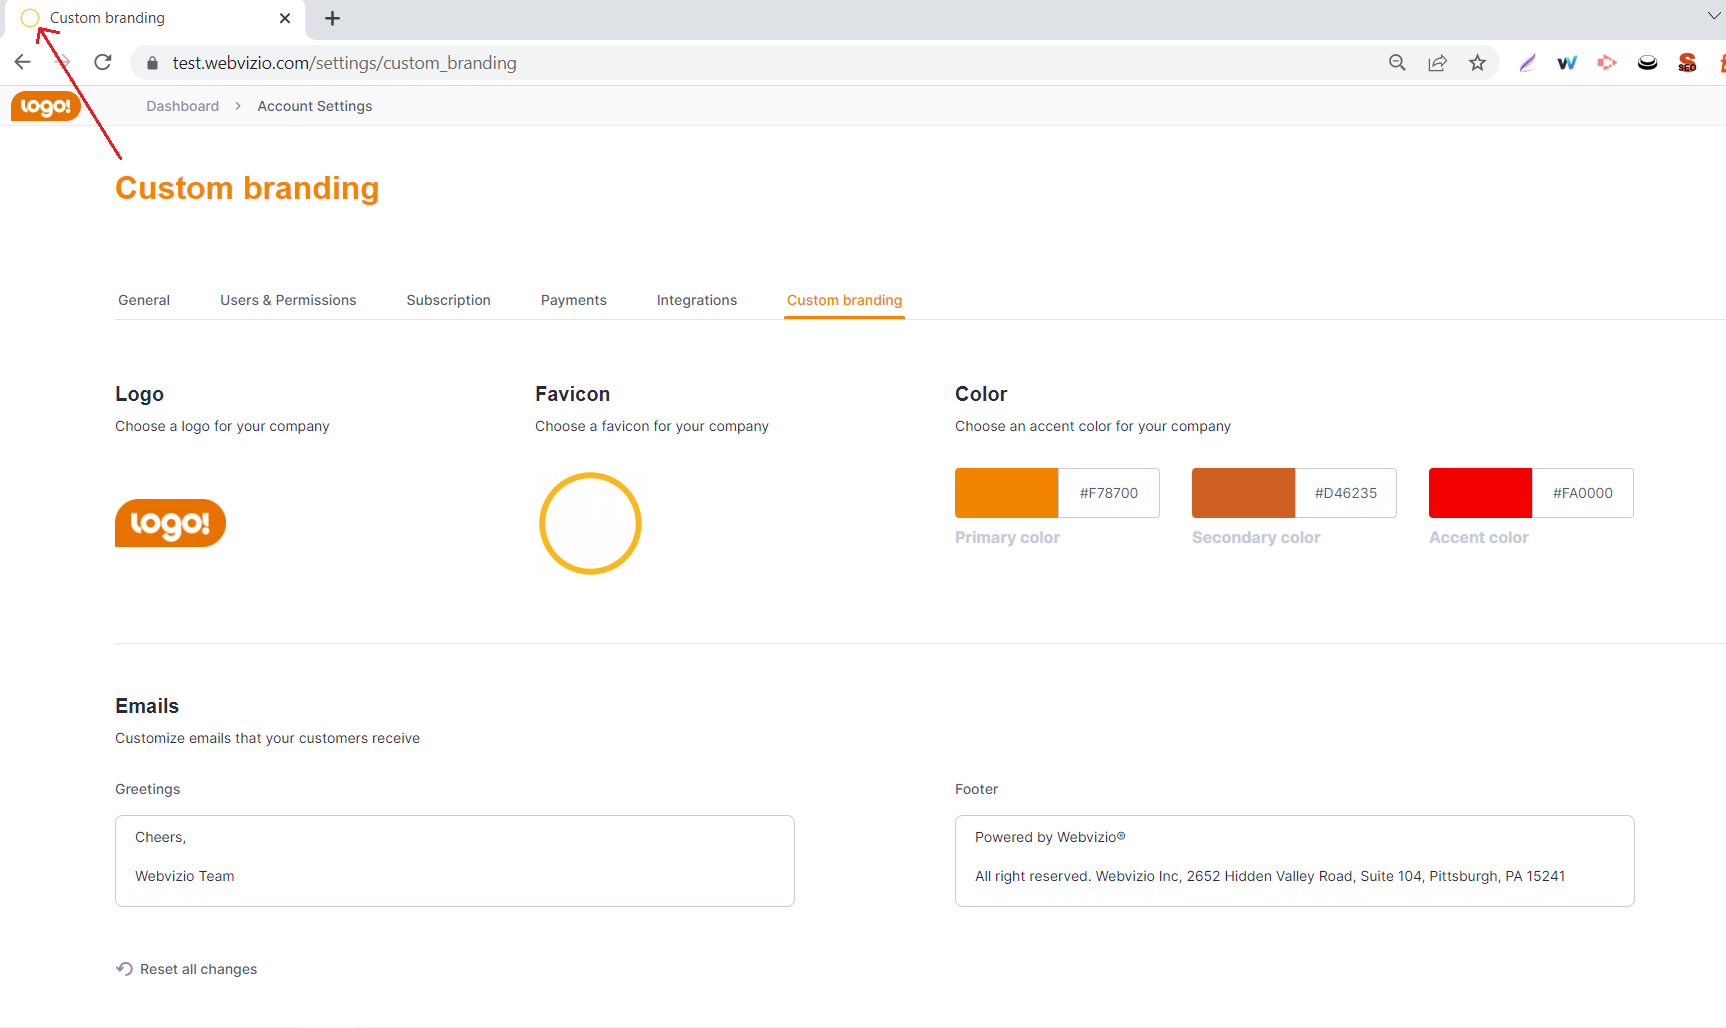Open the black button extension icon
The image size is (1726, 1028).
coord(1647,62)
